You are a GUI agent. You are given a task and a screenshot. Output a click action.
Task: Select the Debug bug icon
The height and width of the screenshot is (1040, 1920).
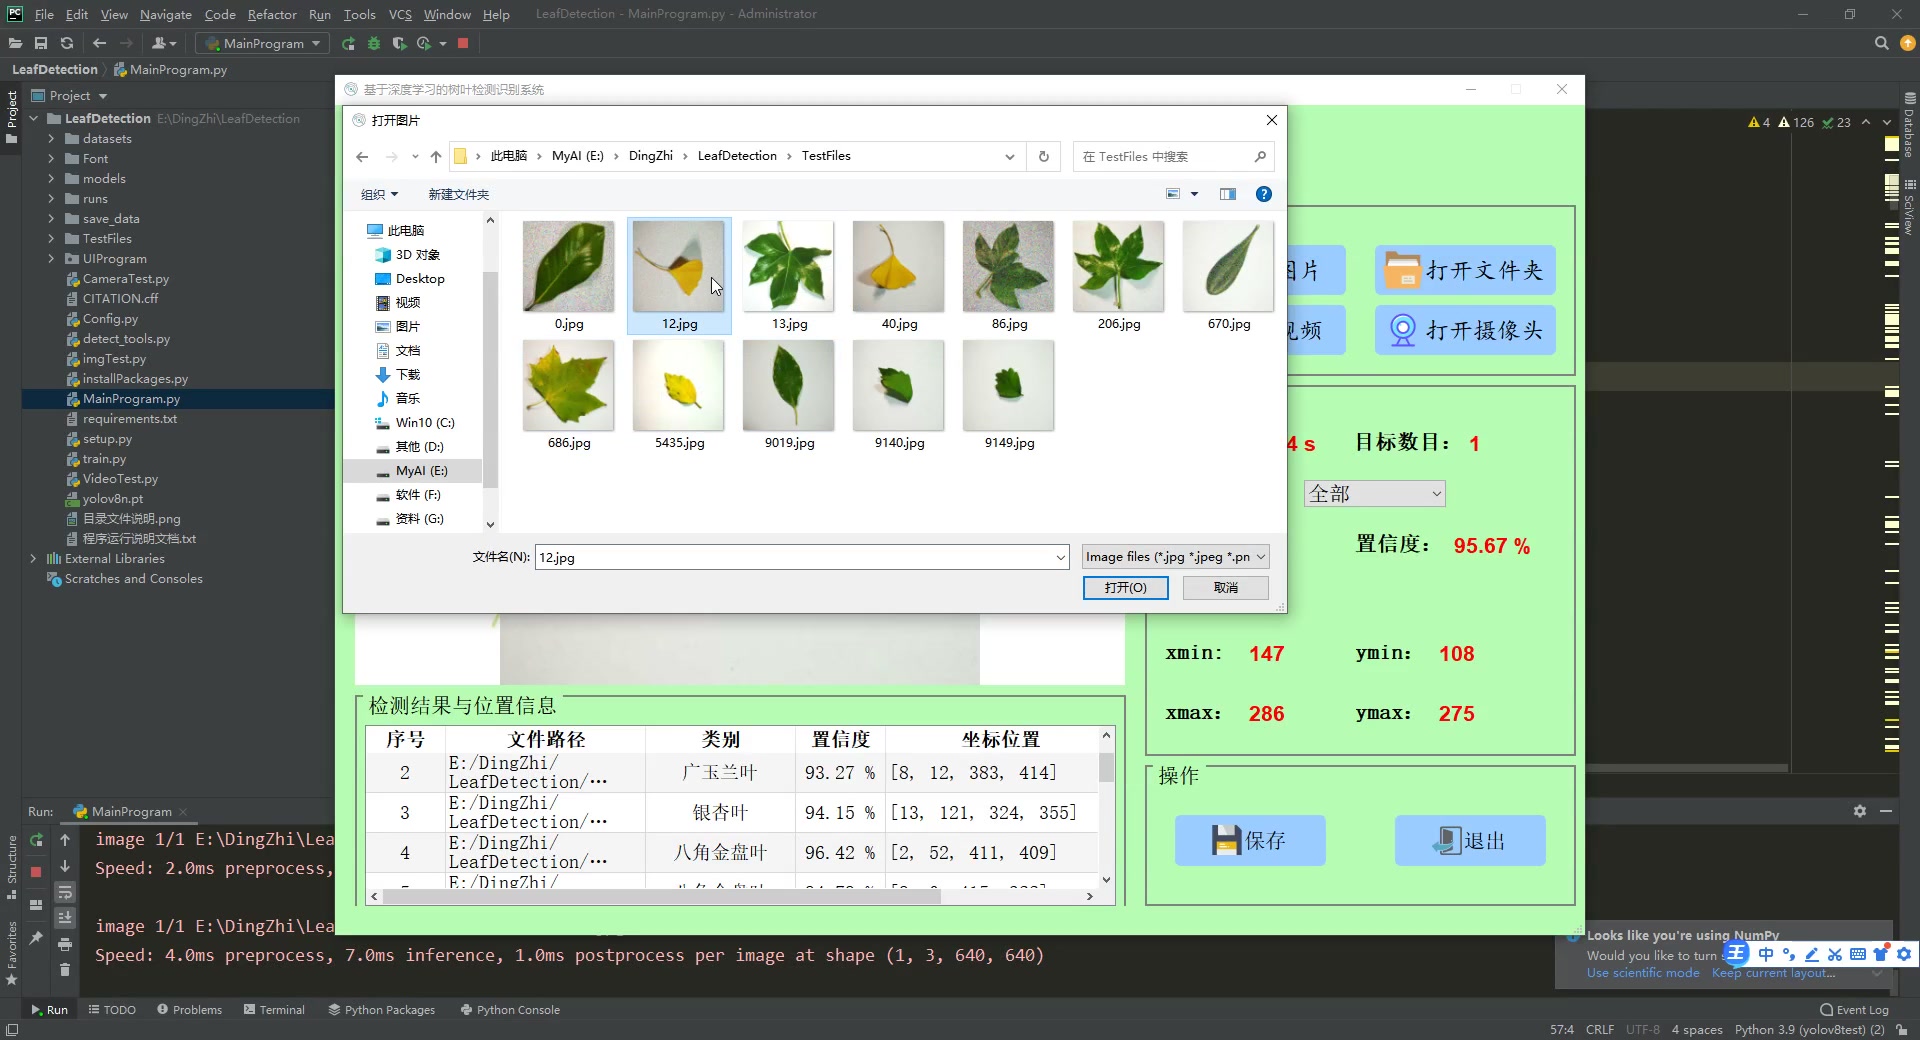[373, 44]
